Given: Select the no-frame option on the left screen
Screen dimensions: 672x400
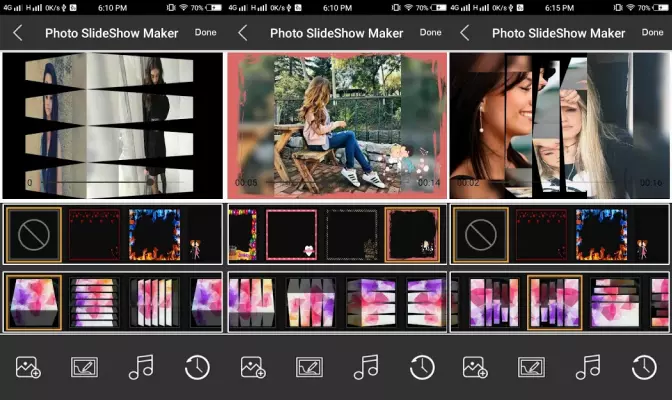Looking at the screenshot, I should click(33, 235).
